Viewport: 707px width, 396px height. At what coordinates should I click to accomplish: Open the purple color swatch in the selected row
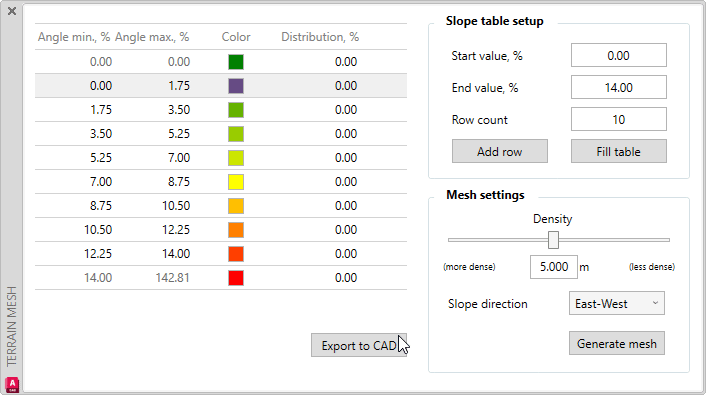236,86
